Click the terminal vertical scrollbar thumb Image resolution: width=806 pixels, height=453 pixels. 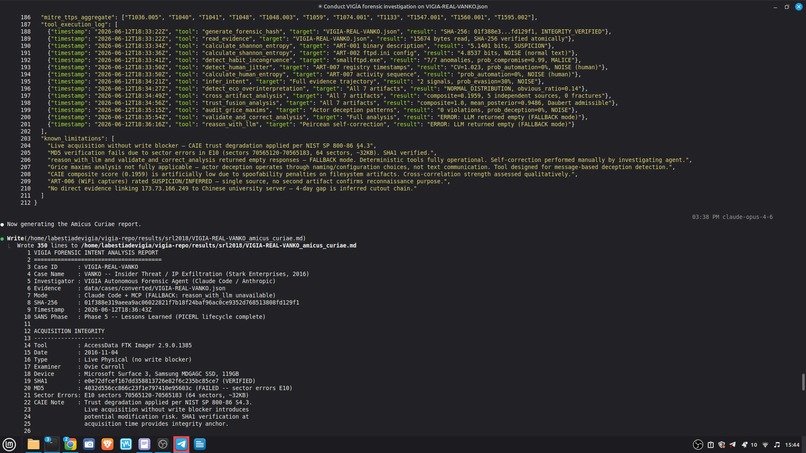[803, 382]
